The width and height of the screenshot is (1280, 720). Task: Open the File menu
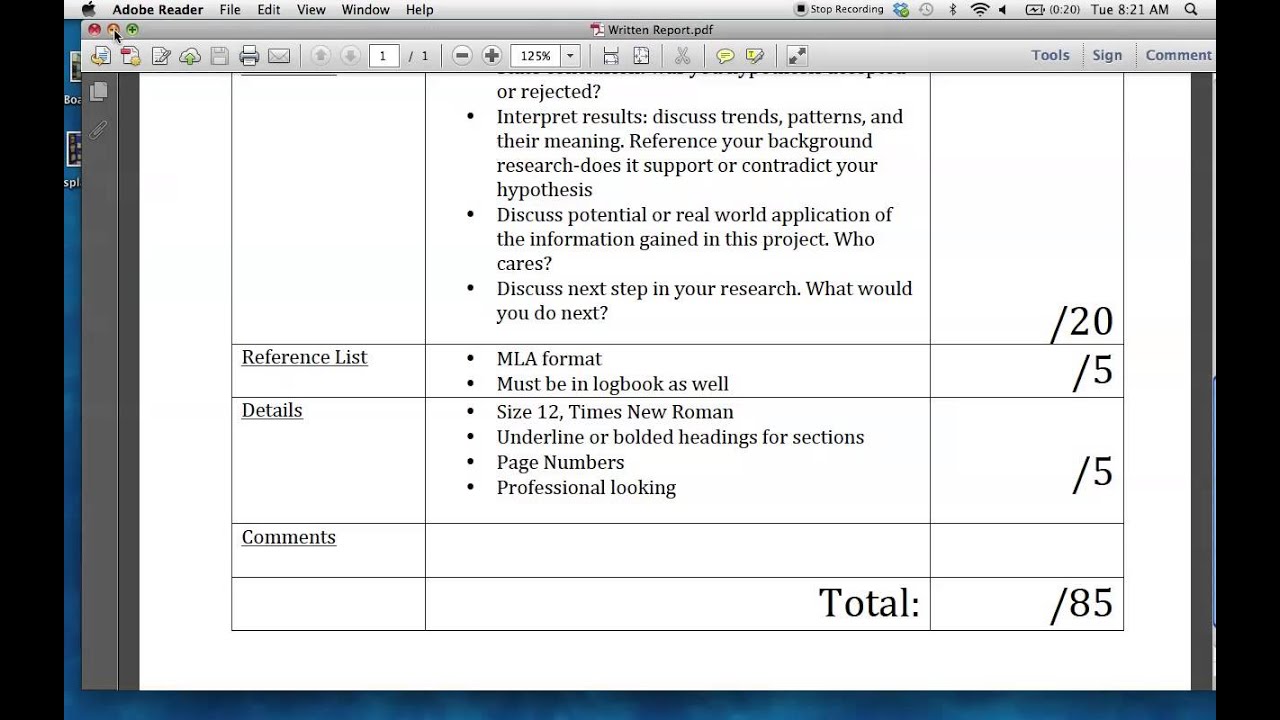230,9
